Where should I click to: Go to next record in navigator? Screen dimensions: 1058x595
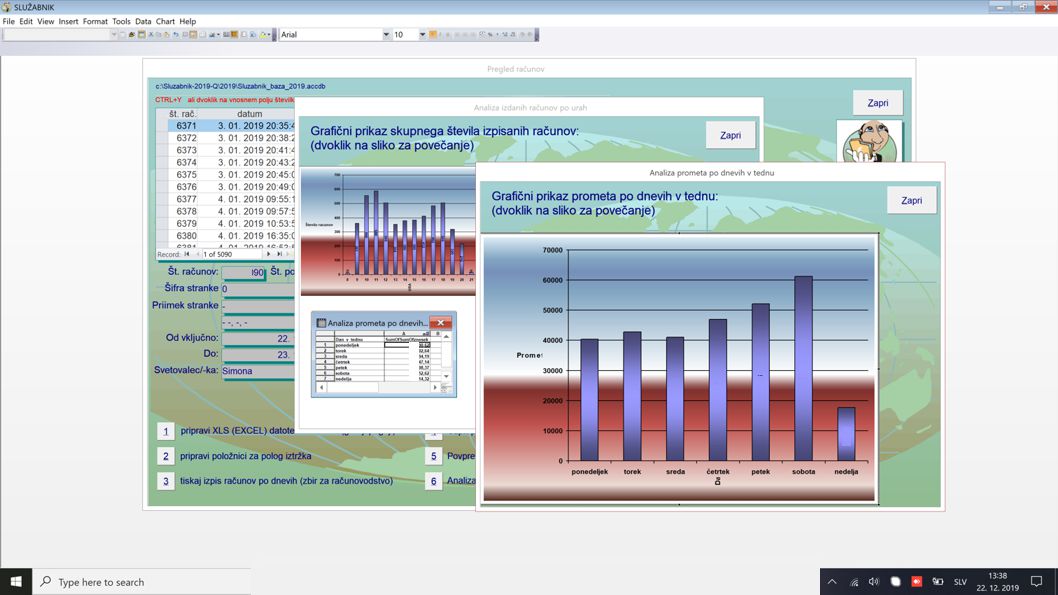point(268,254)
